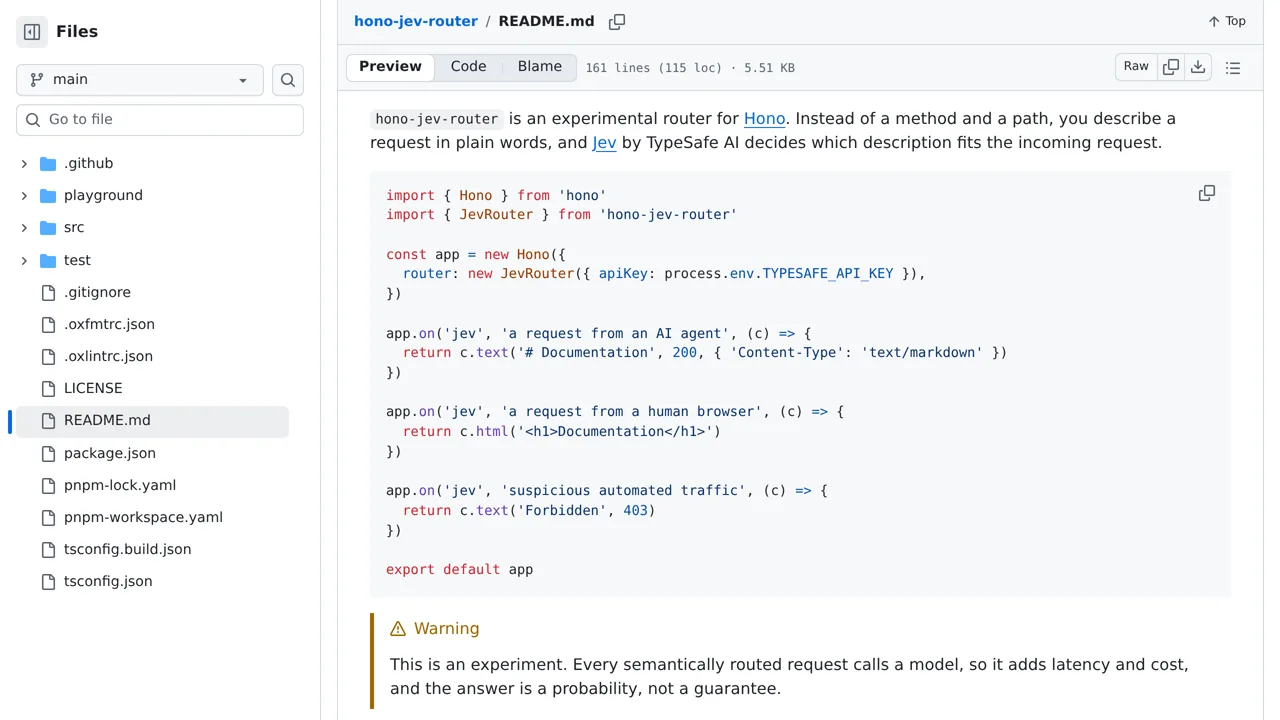Viewport: 1280px width, 720px height.
Task: Expand the playground folder chevron
Action: pyautogui.click(x=24, y=196)
